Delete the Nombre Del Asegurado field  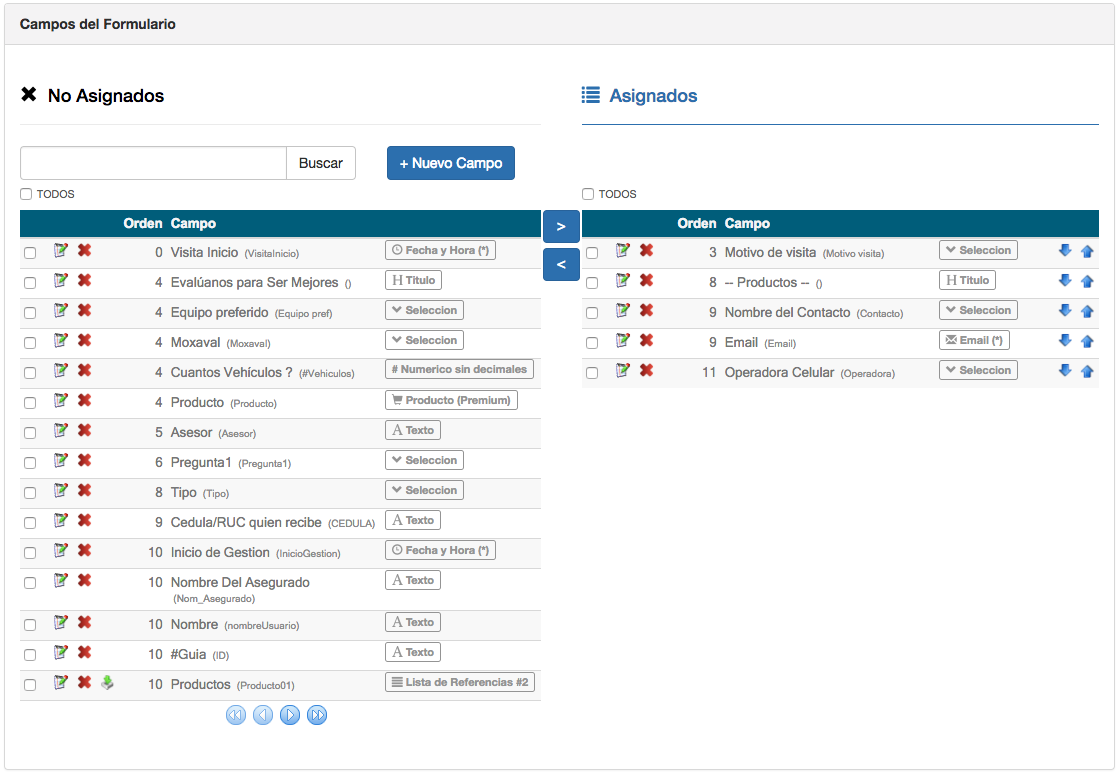[x=84, y=580]
